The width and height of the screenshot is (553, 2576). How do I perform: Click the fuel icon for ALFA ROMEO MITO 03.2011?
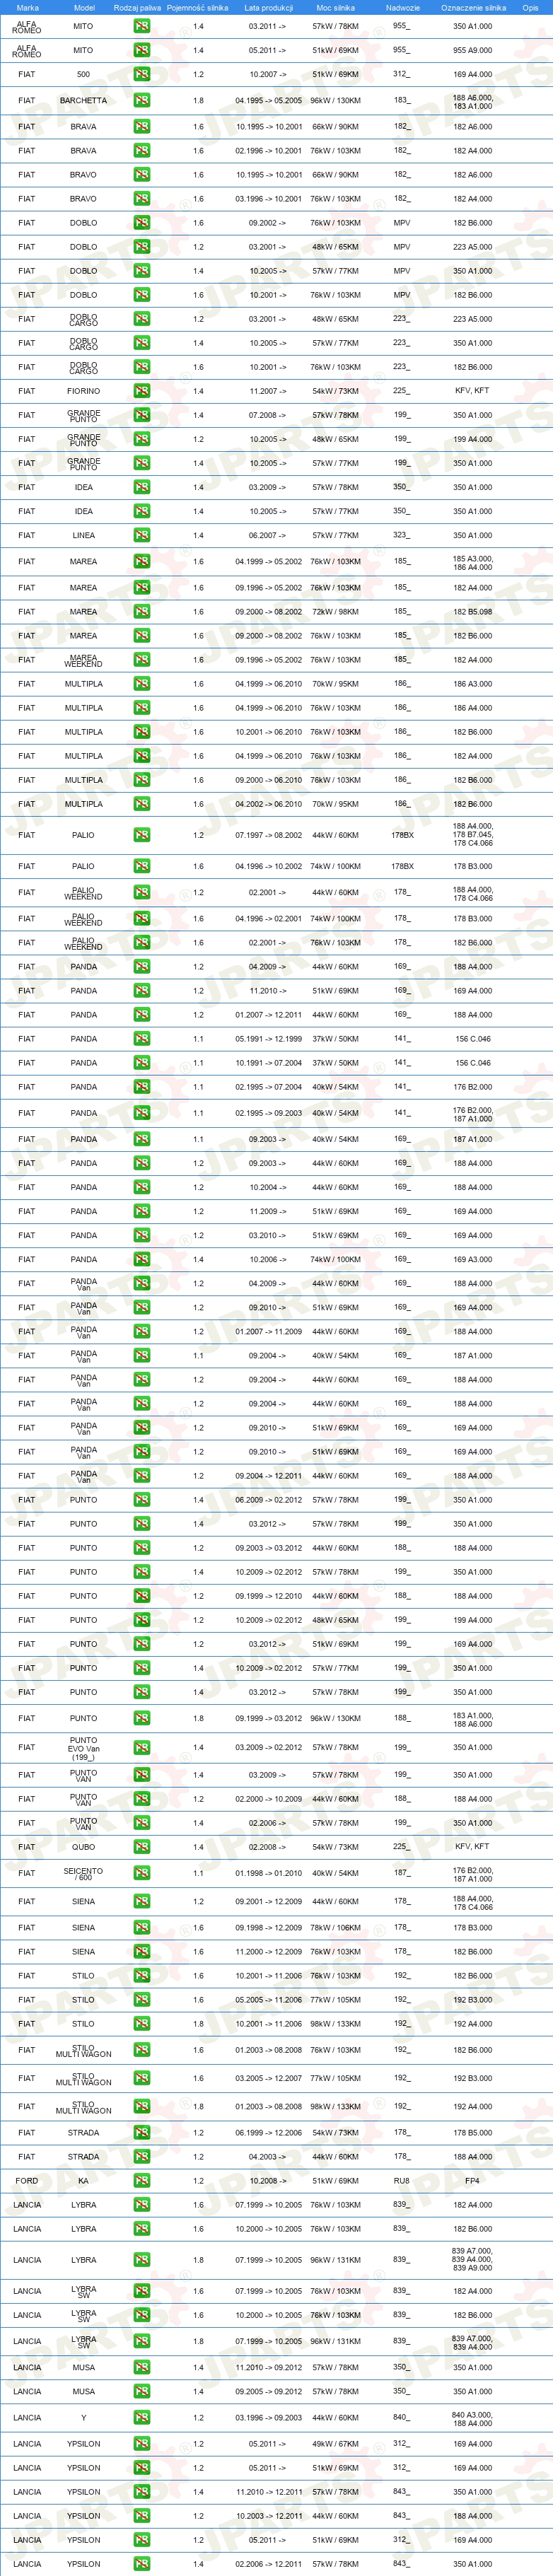pyautogui.click(x=142, y=26)
